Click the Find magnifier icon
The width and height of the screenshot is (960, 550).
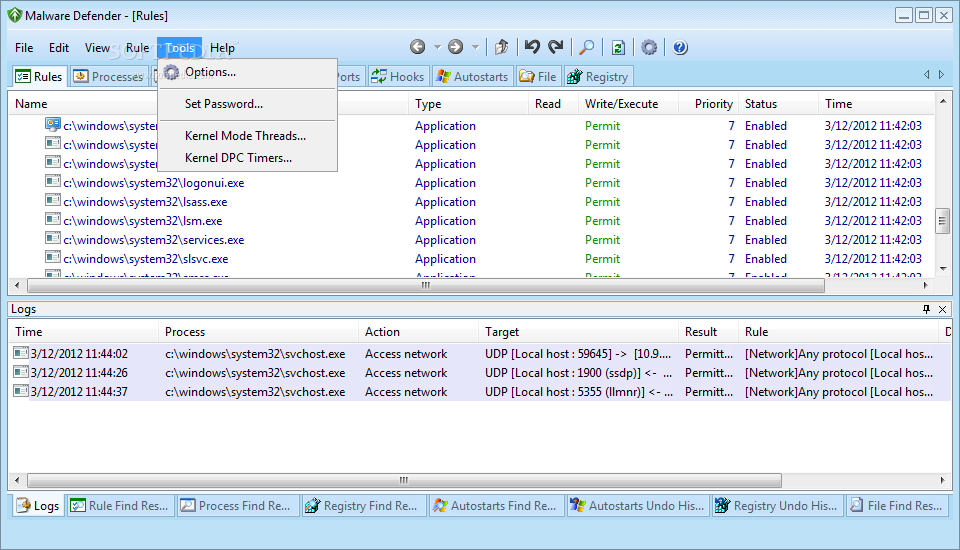[x=587, y=47]
